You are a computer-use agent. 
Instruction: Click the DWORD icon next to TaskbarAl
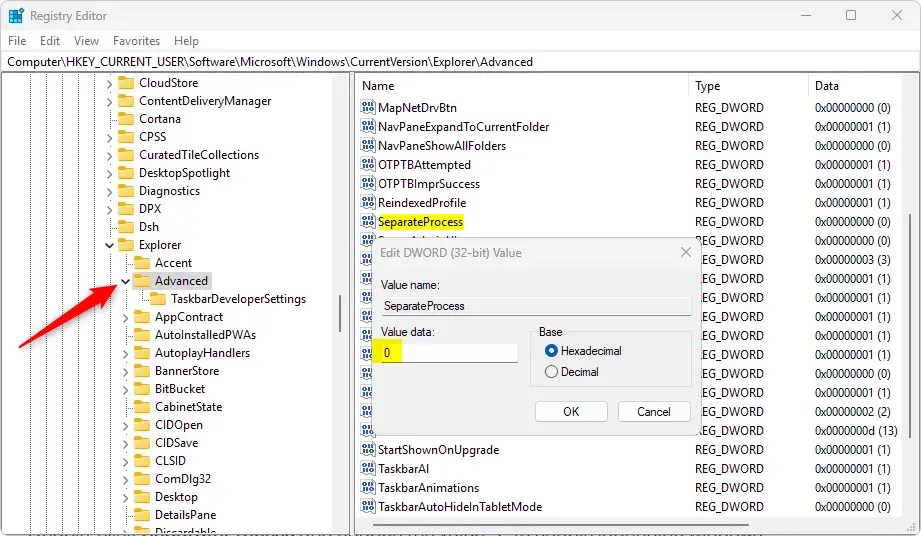tap(368, 468)
